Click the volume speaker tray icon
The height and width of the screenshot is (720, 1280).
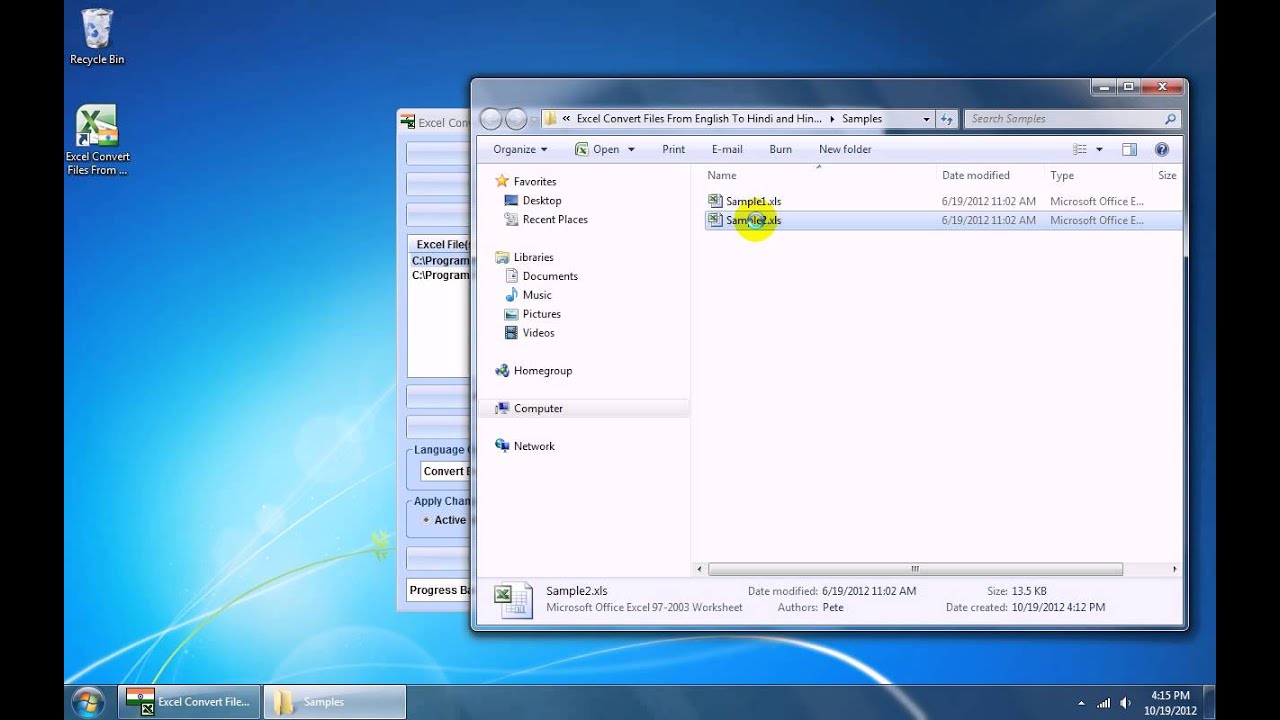tap(1126, 703)
